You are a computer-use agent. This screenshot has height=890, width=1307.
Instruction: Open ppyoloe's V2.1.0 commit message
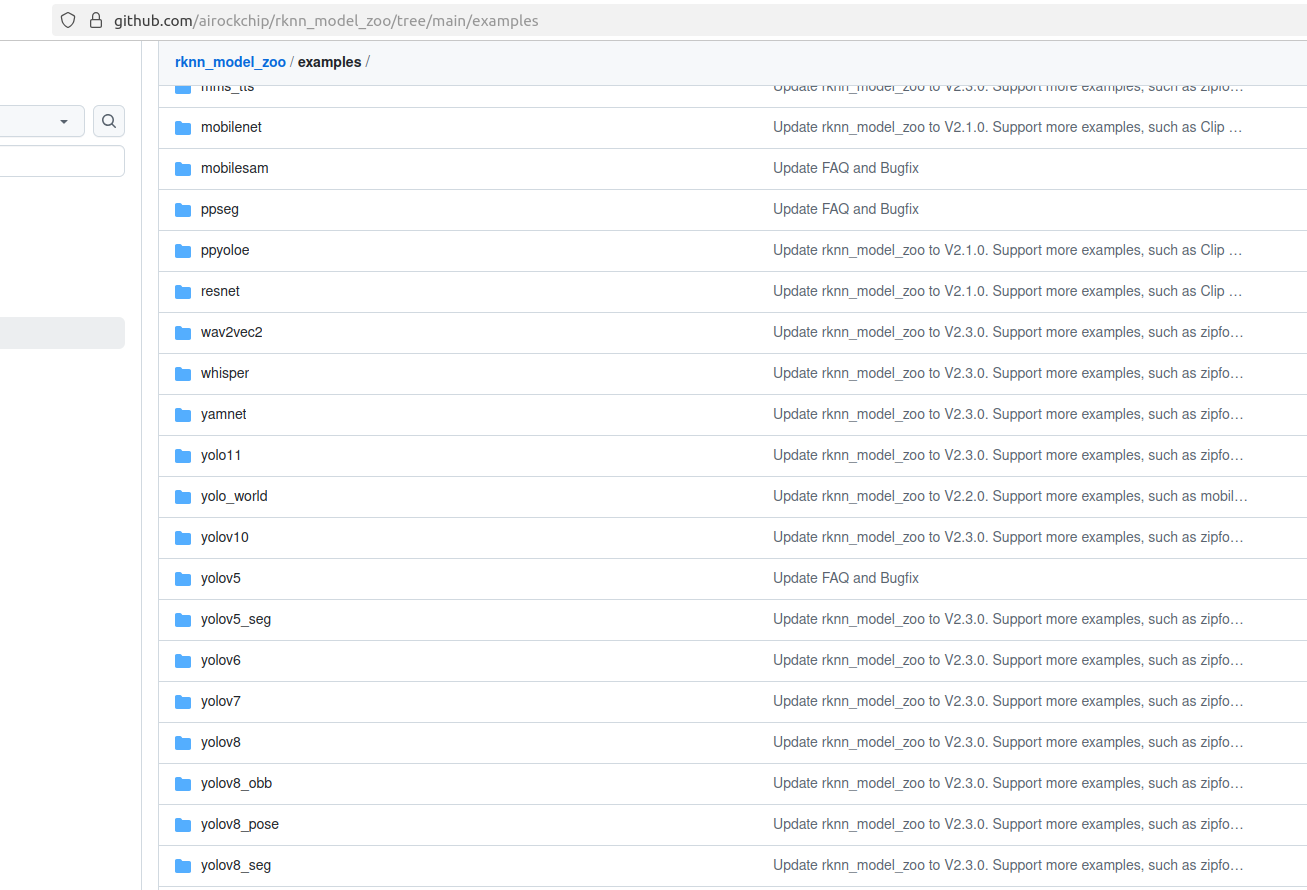(1008, 250)
